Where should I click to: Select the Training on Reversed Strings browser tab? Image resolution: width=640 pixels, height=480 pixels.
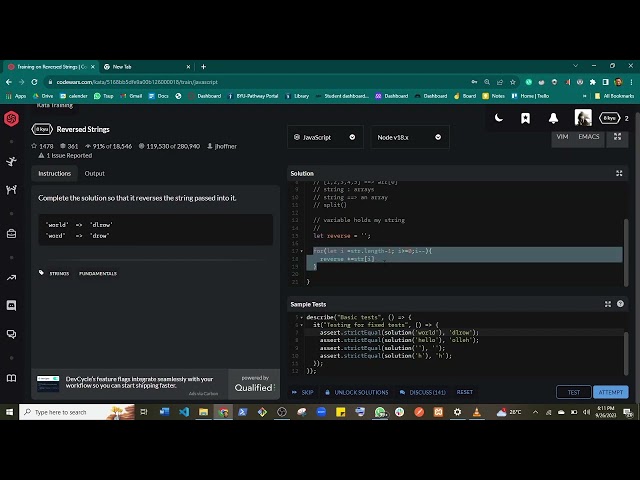pos(51,67)
